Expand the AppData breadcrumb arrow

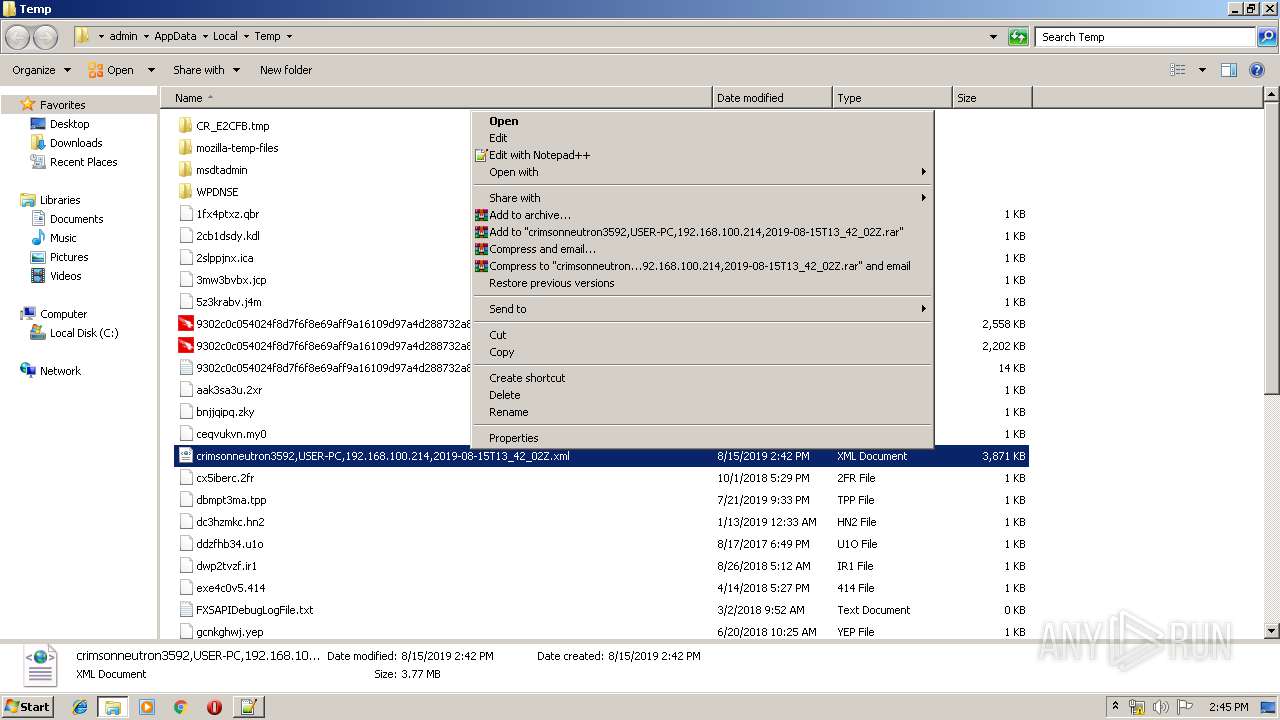[204, 37]
